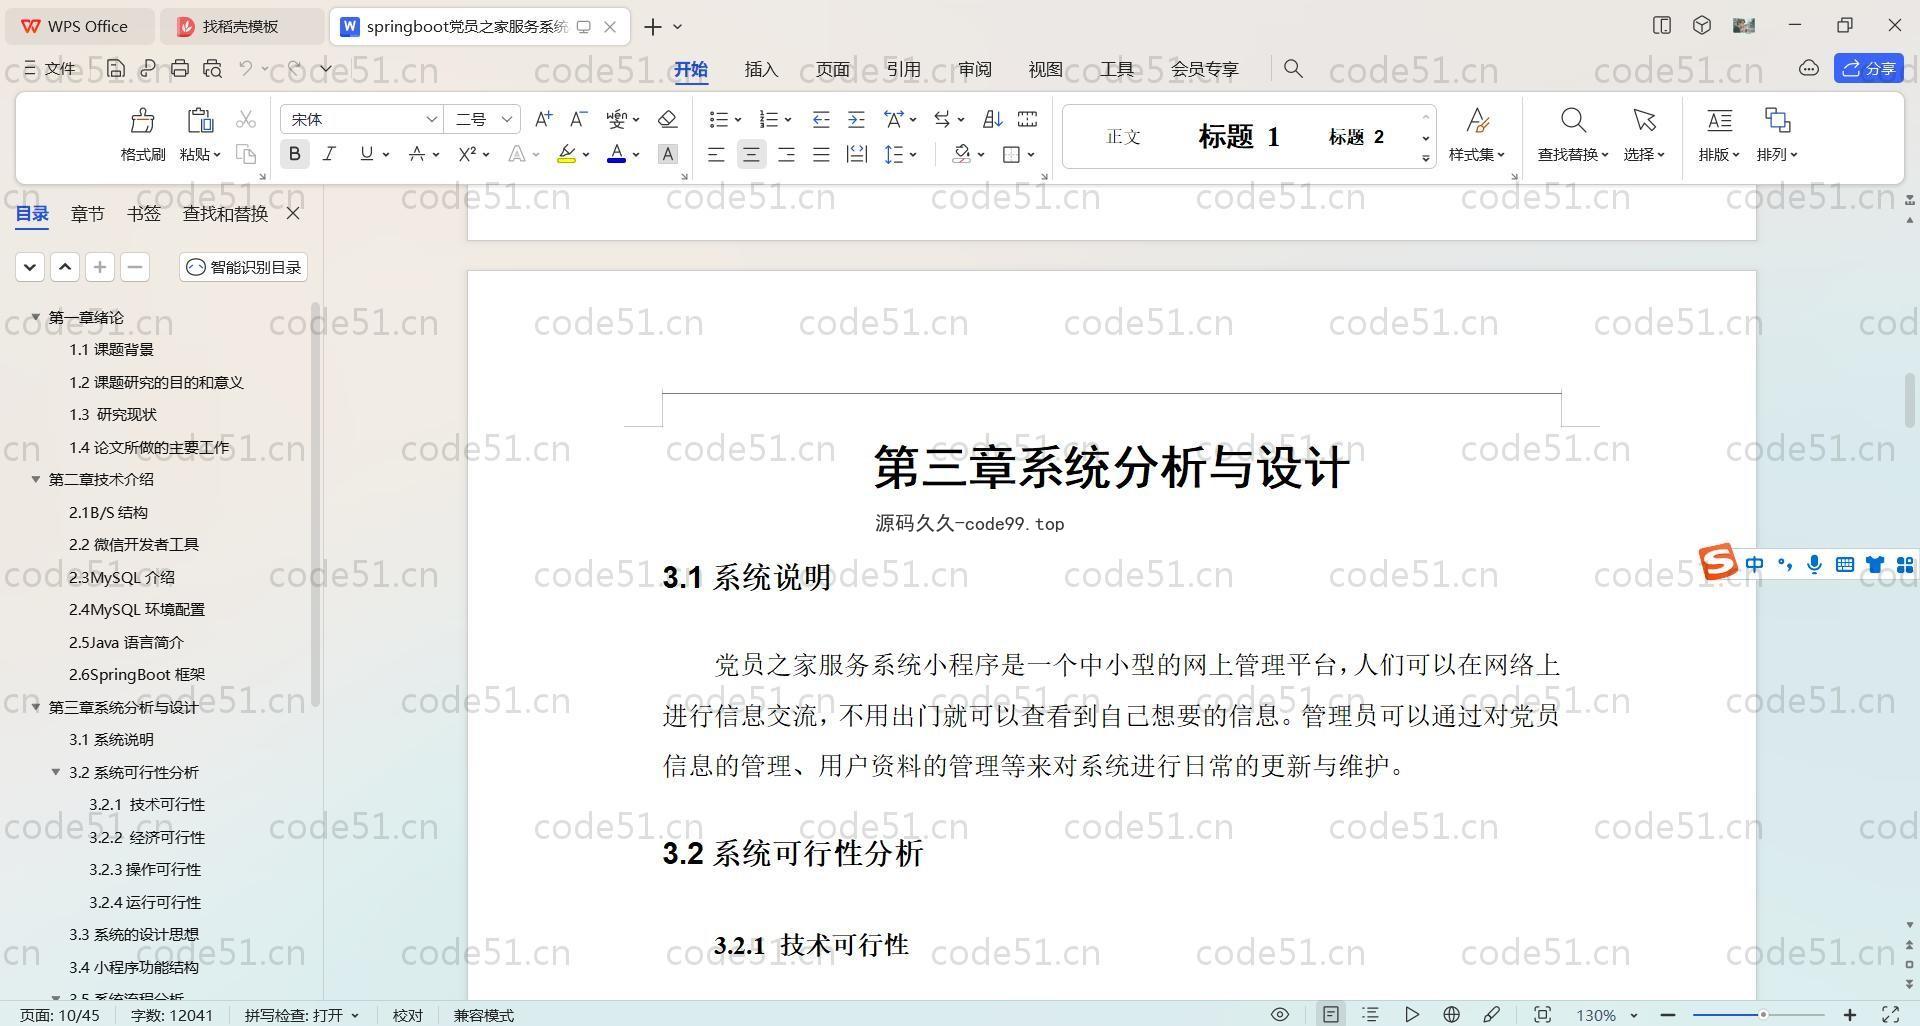This screenshot has height=1026, width=1920.
Task: Switch to web layout globe icon
Action: click(1451, 1014)
